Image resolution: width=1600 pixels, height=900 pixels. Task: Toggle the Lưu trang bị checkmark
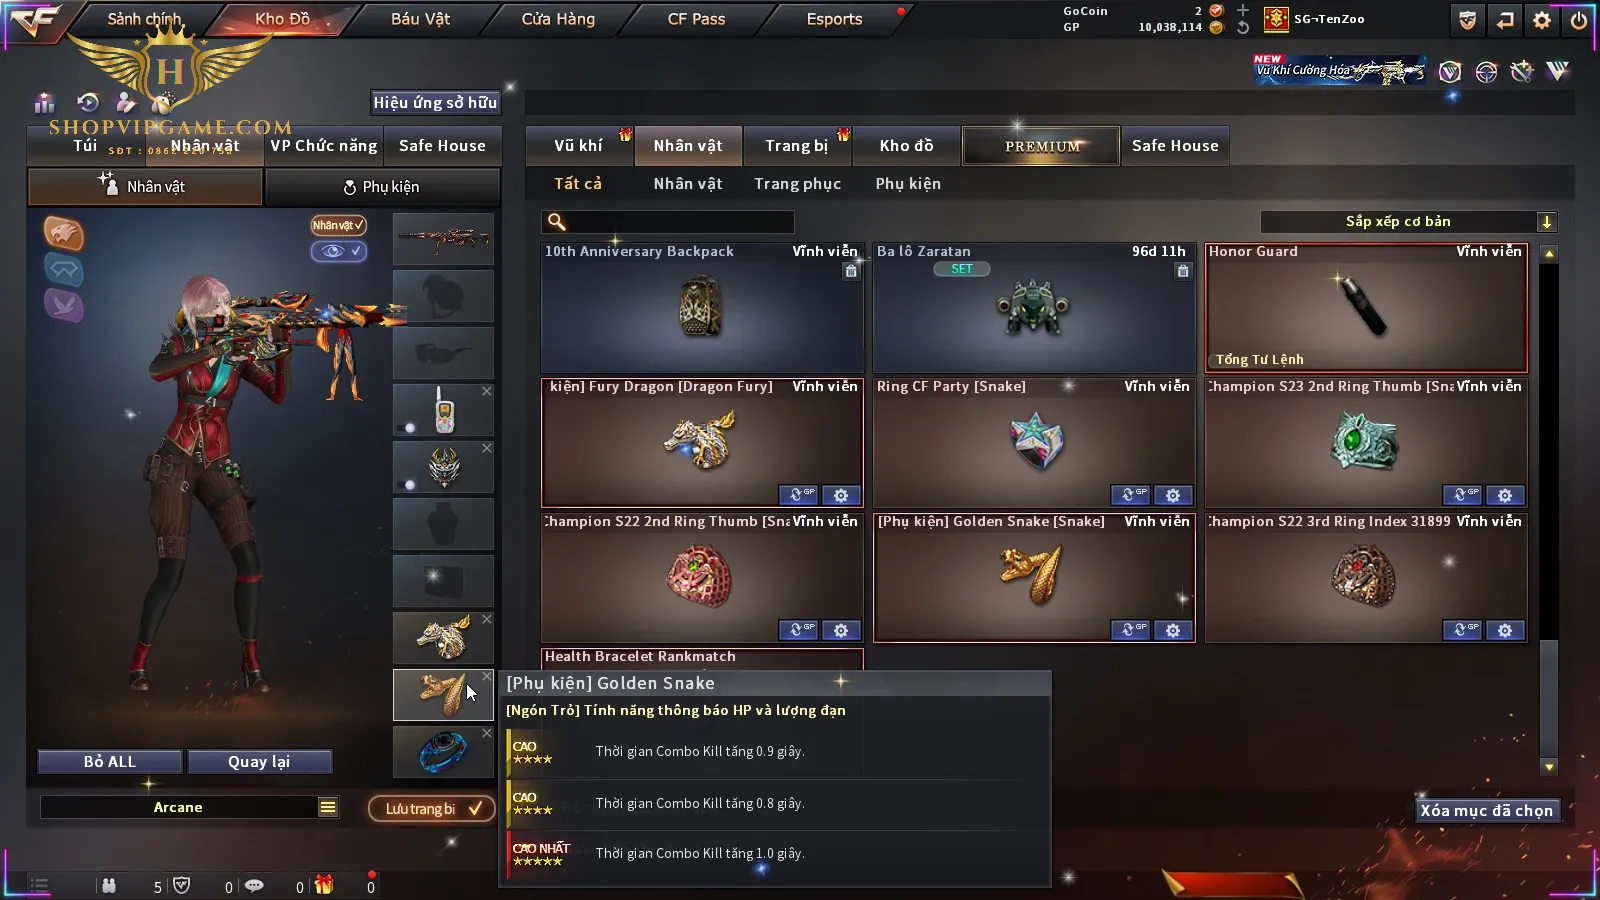click(475, 808)
